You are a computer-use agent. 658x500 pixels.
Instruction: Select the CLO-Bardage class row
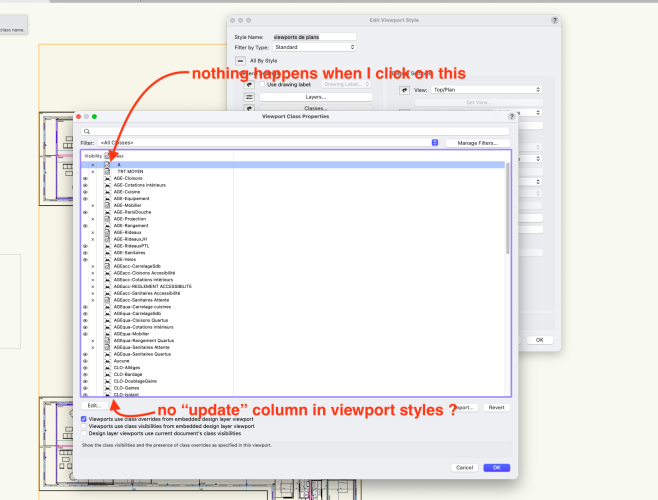point(127,374)
